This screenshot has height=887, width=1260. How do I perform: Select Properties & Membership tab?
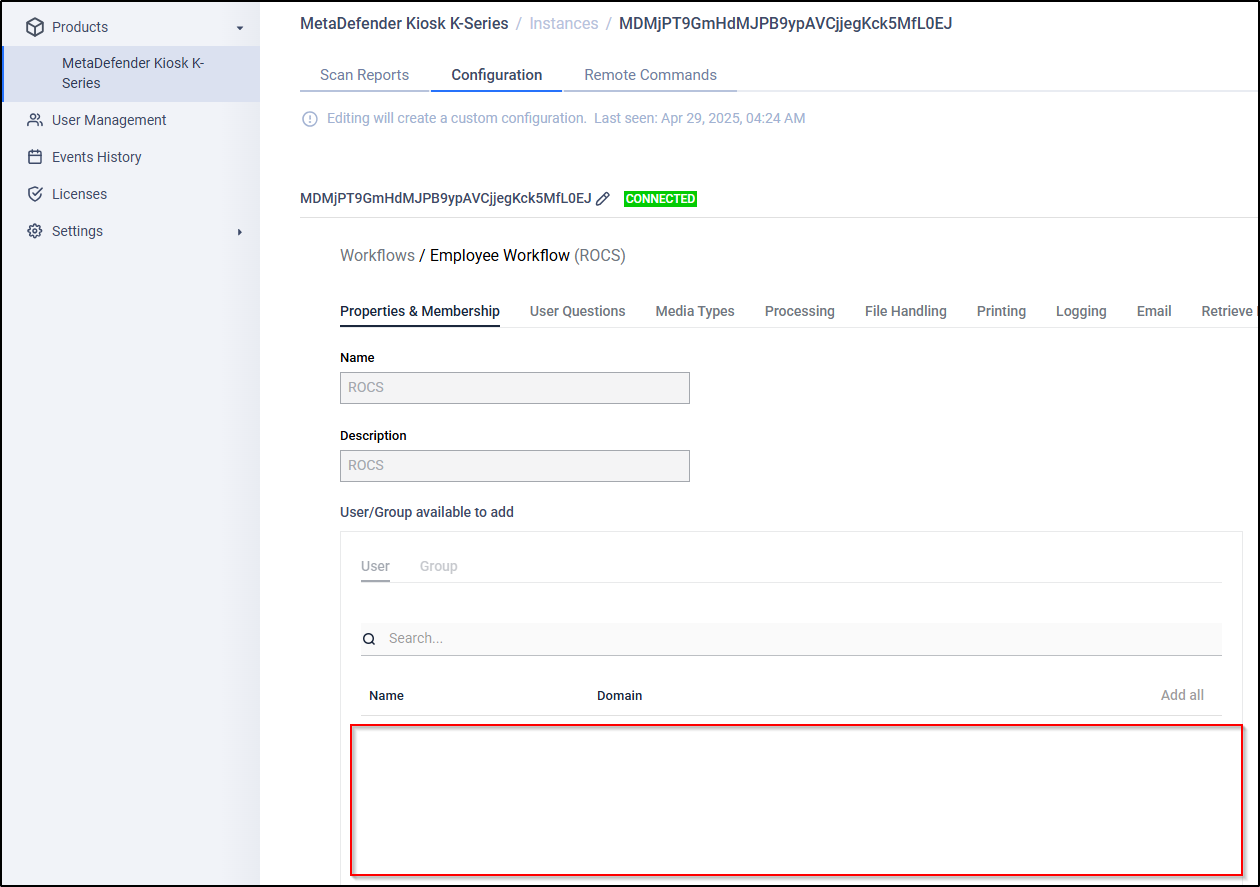(420, 311)
